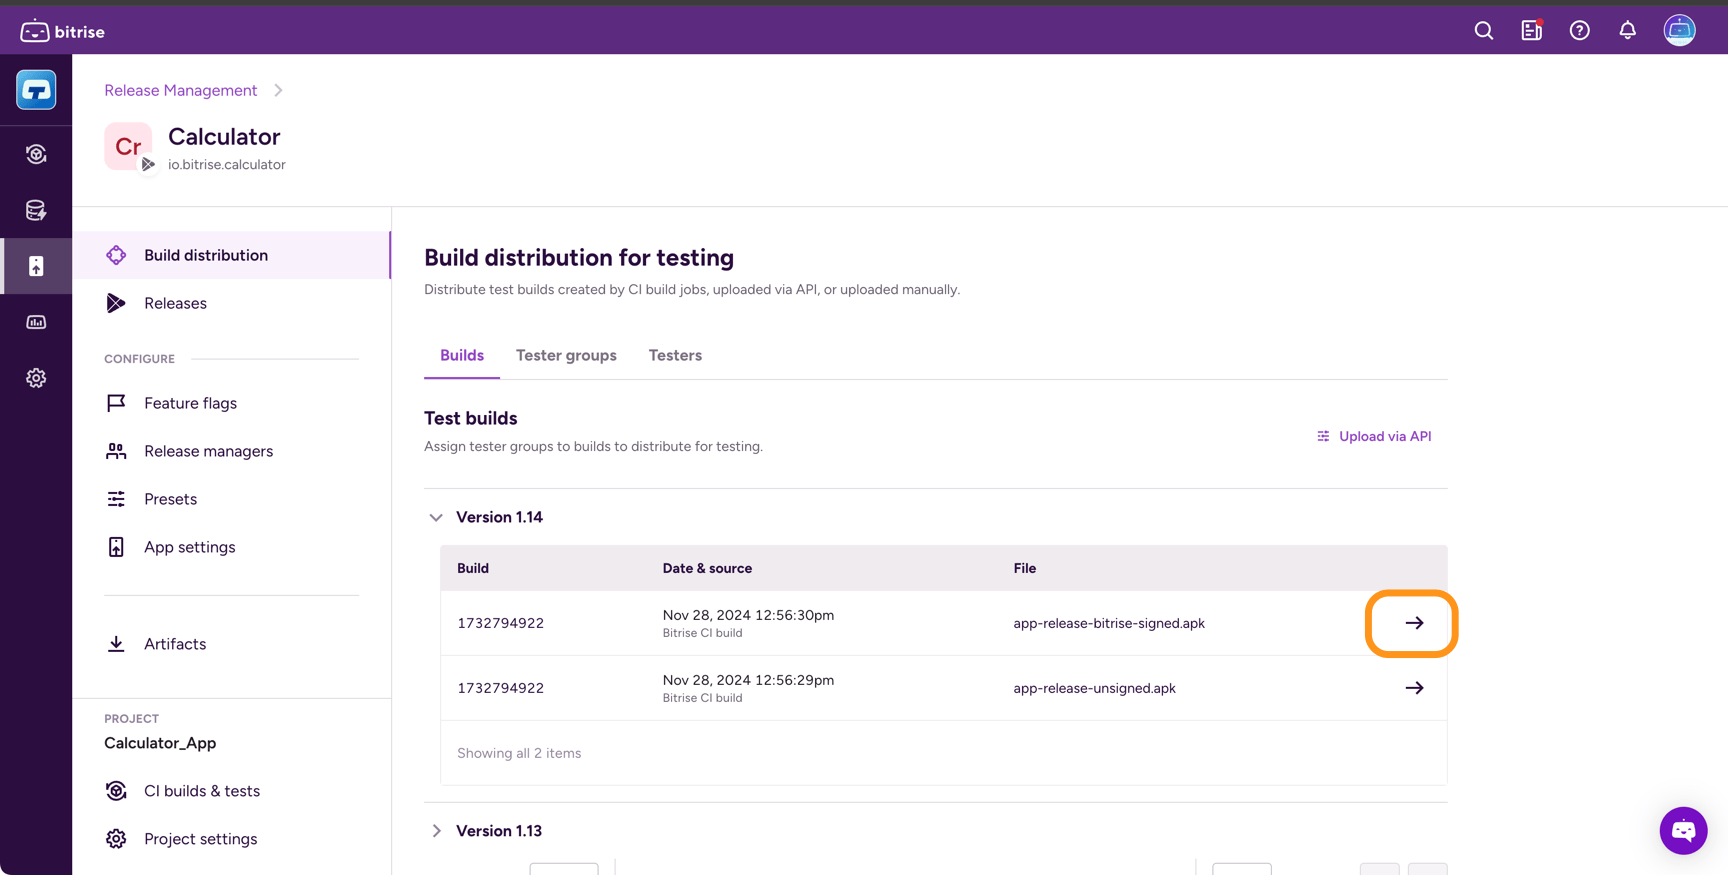Click the Artifacts download icon
The width and height of the screenshot is (1728, 875).
coord(116,644)
